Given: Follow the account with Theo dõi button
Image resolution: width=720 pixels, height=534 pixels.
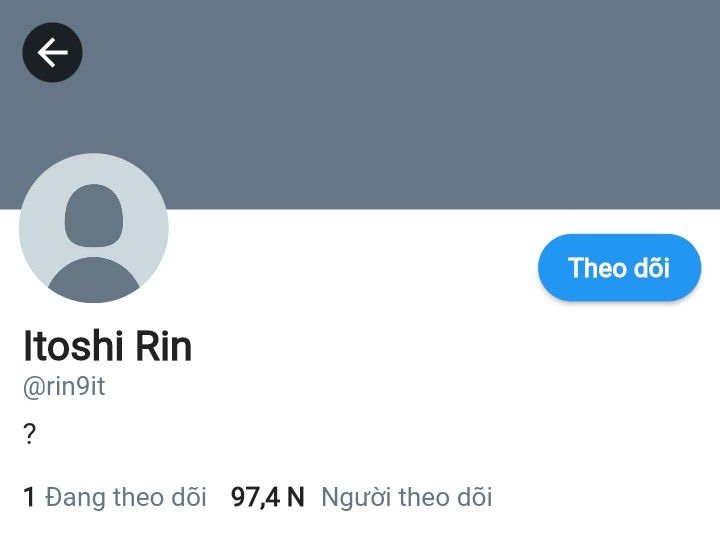Looking at the screenshot, I should point(619,268).
